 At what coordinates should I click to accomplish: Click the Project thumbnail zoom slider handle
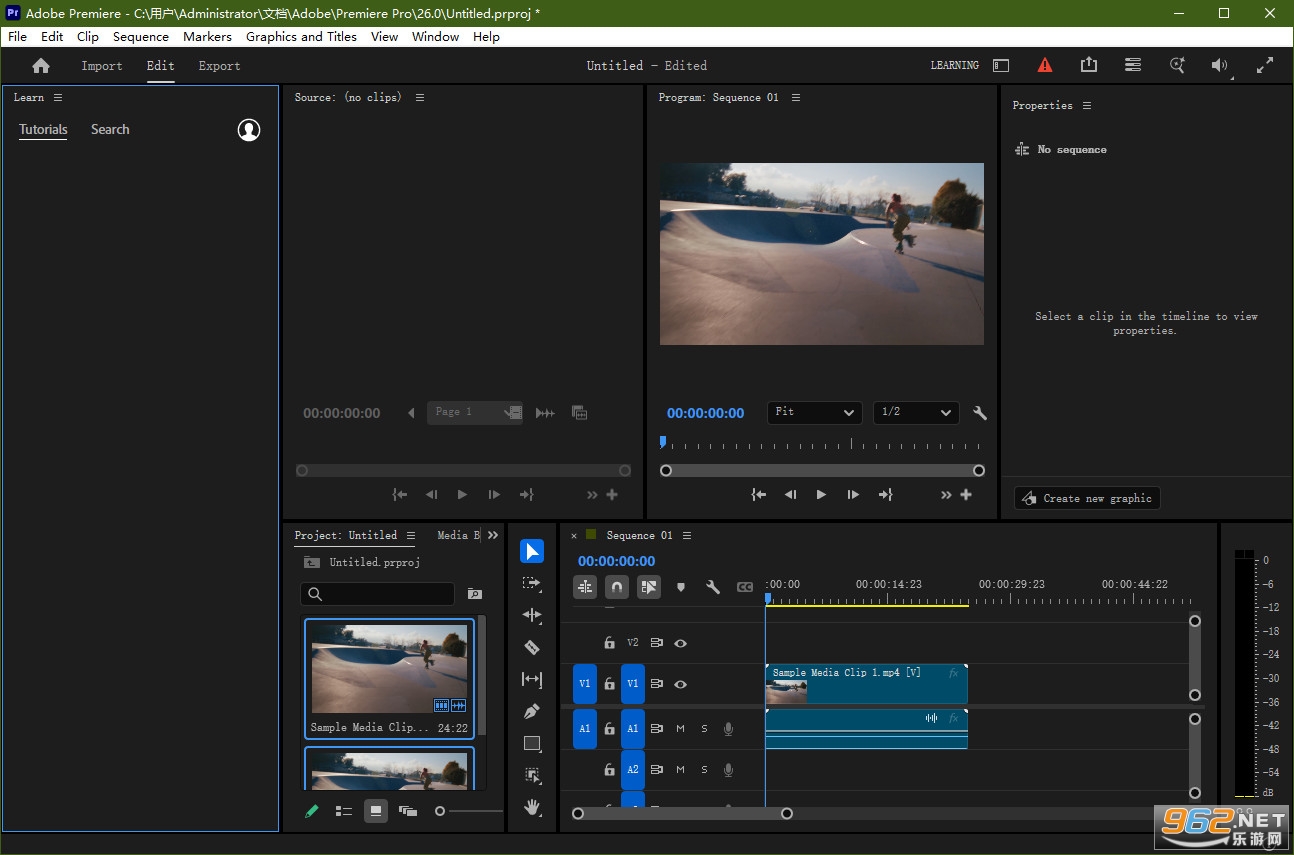tap(440, 811)
